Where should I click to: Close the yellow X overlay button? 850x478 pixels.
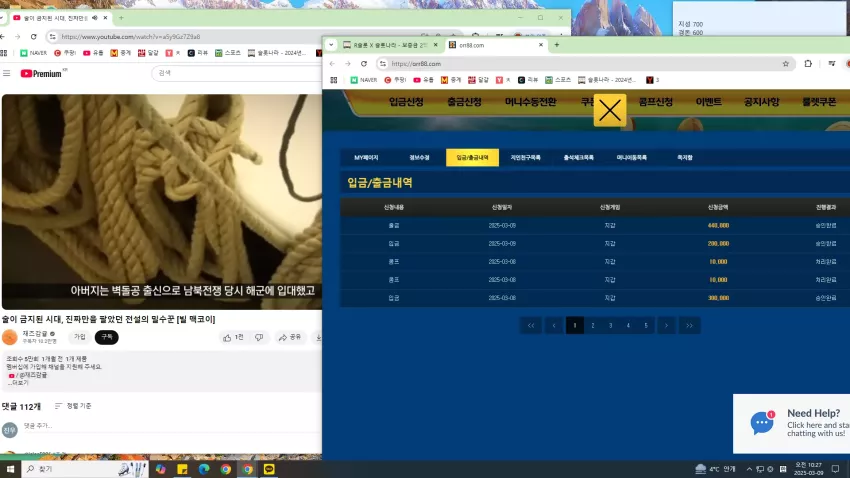click(610, 111)
